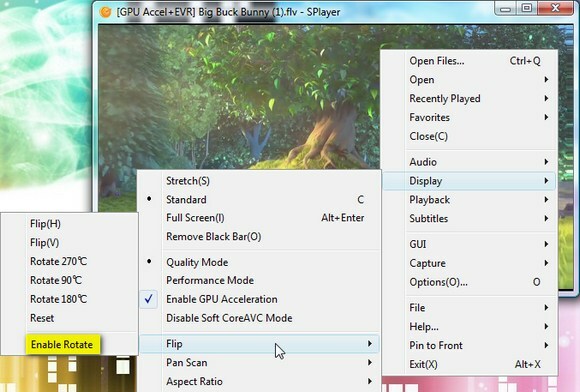580x392 pixels.
Task: Choose Flip(V) vertical flip
Action: 70,243
